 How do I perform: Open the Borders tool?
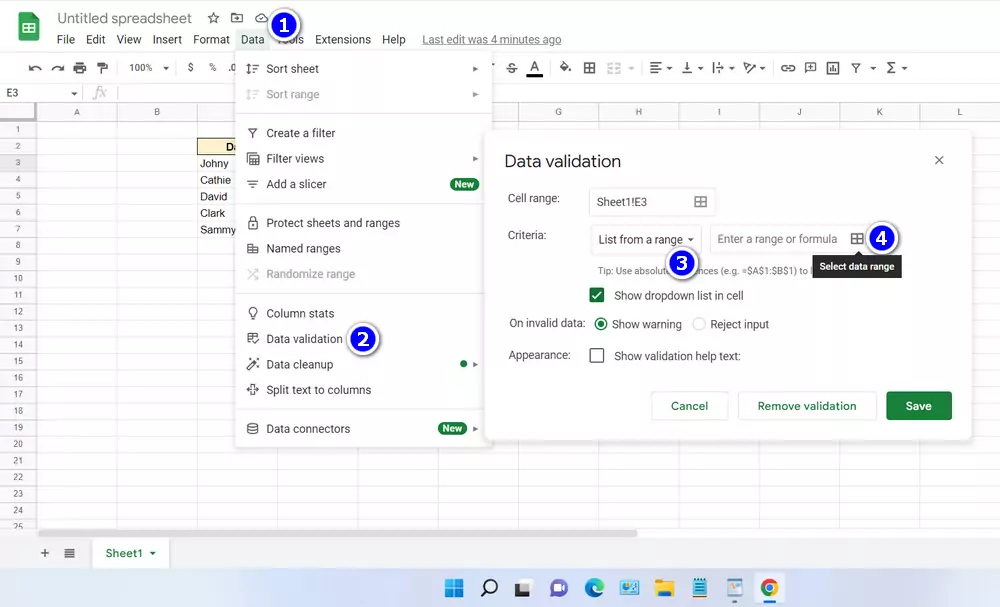click(589, 68)
